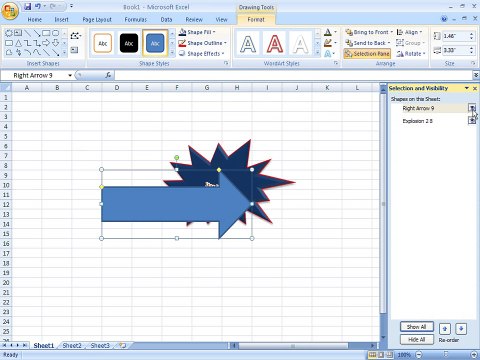Screen dimensions: 480x360
Task: Open the Page Layout tab
Action: pos(97,20)
